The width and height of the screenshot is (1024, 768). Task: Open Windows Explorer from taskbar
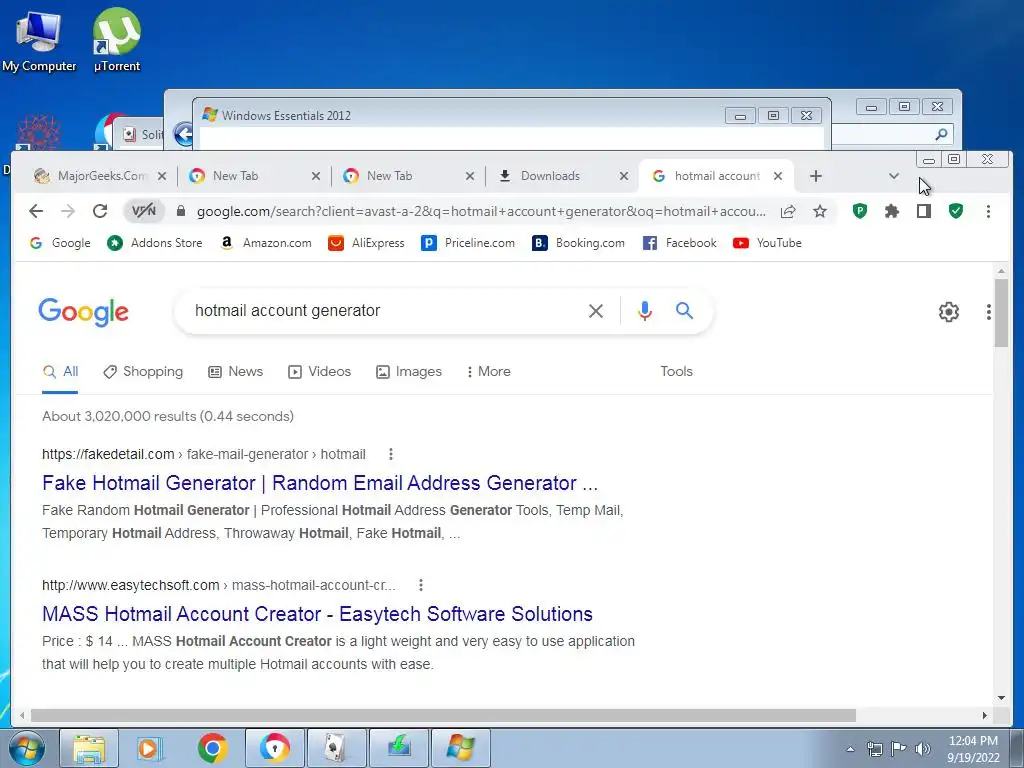coord(89,748)
